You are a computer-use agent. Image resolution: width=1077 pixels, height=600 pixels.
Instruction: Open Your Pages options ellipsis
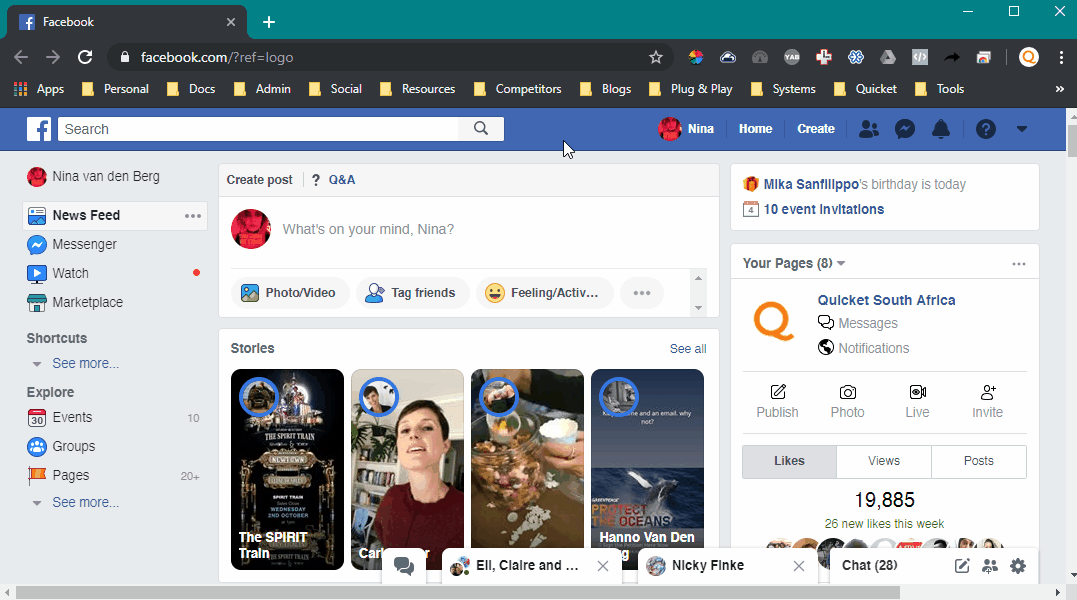[1019, 264]
